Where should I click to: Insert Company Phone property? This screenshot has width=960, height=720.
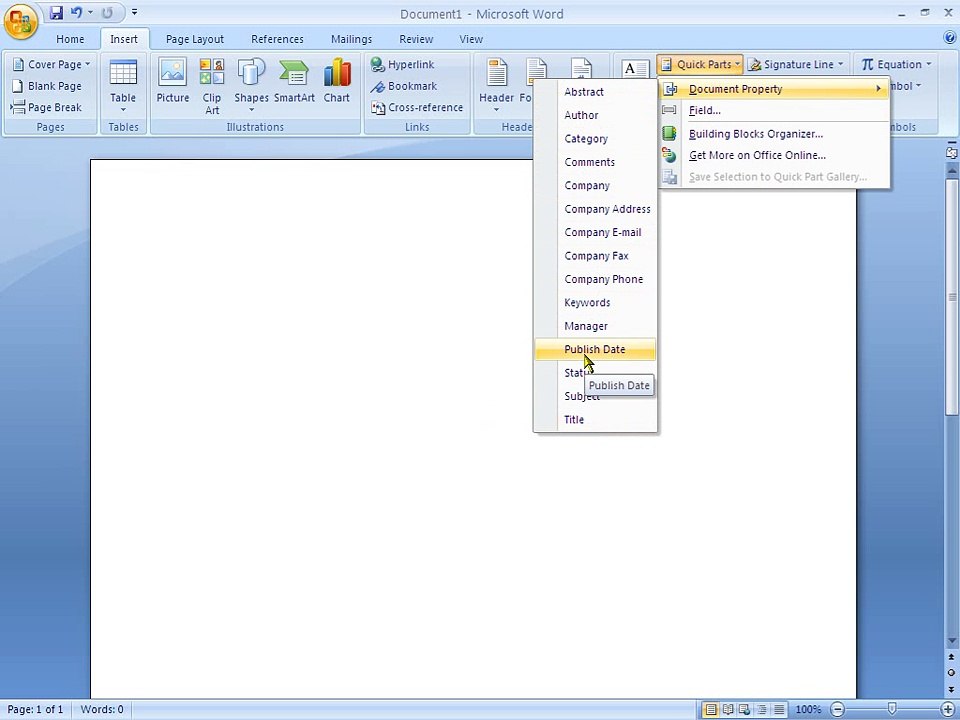point(595,279)
